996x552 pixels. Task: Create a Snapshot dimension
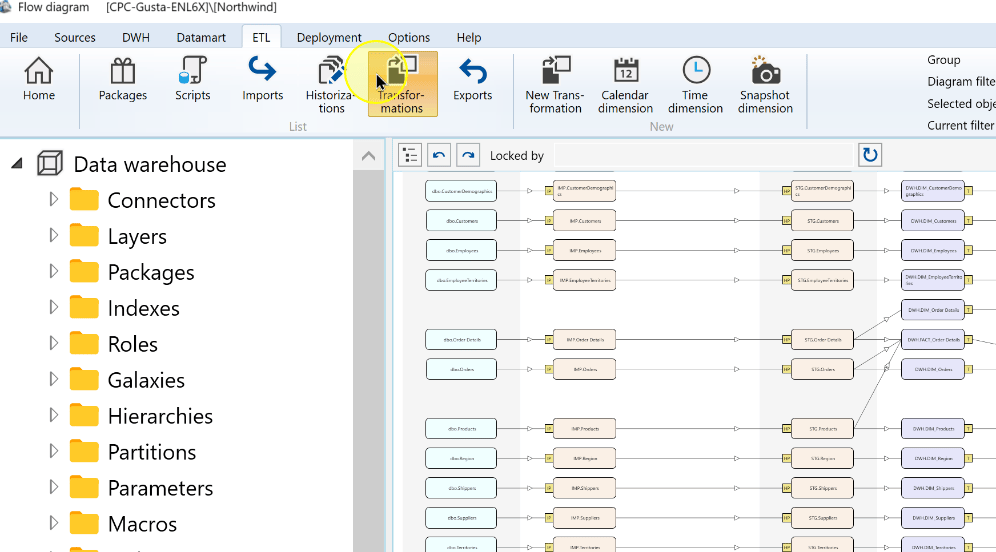pyautogui.click(x=765, y=84)
